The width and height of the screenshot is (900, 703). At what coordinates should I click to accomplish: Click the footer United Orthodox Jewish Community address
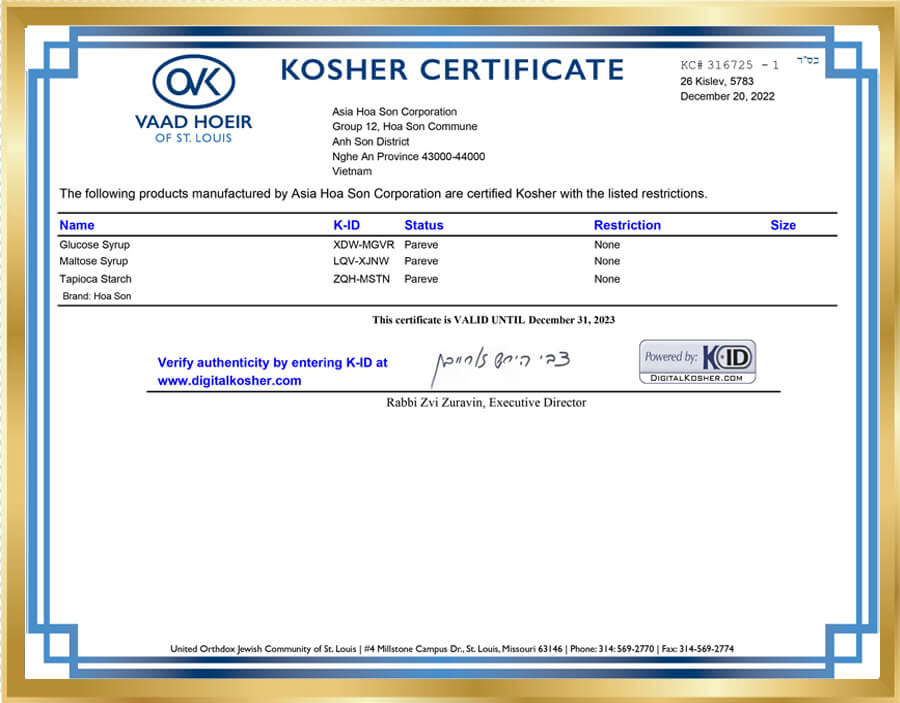(452, 649)
